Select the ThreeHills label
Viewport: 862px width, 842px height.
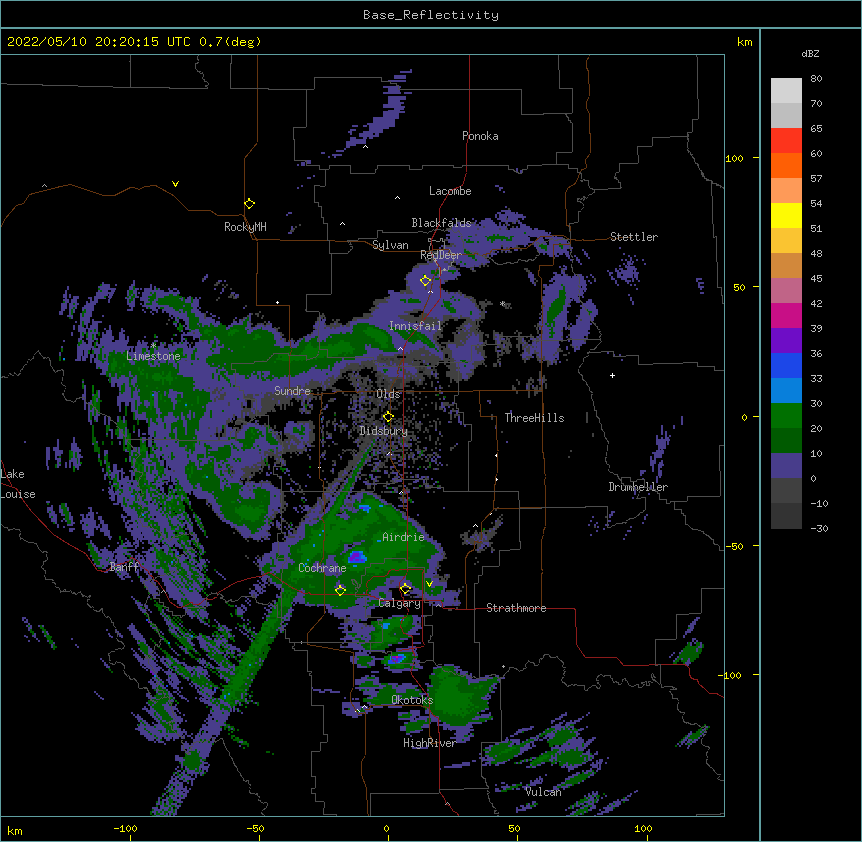[x=534, y=418]
